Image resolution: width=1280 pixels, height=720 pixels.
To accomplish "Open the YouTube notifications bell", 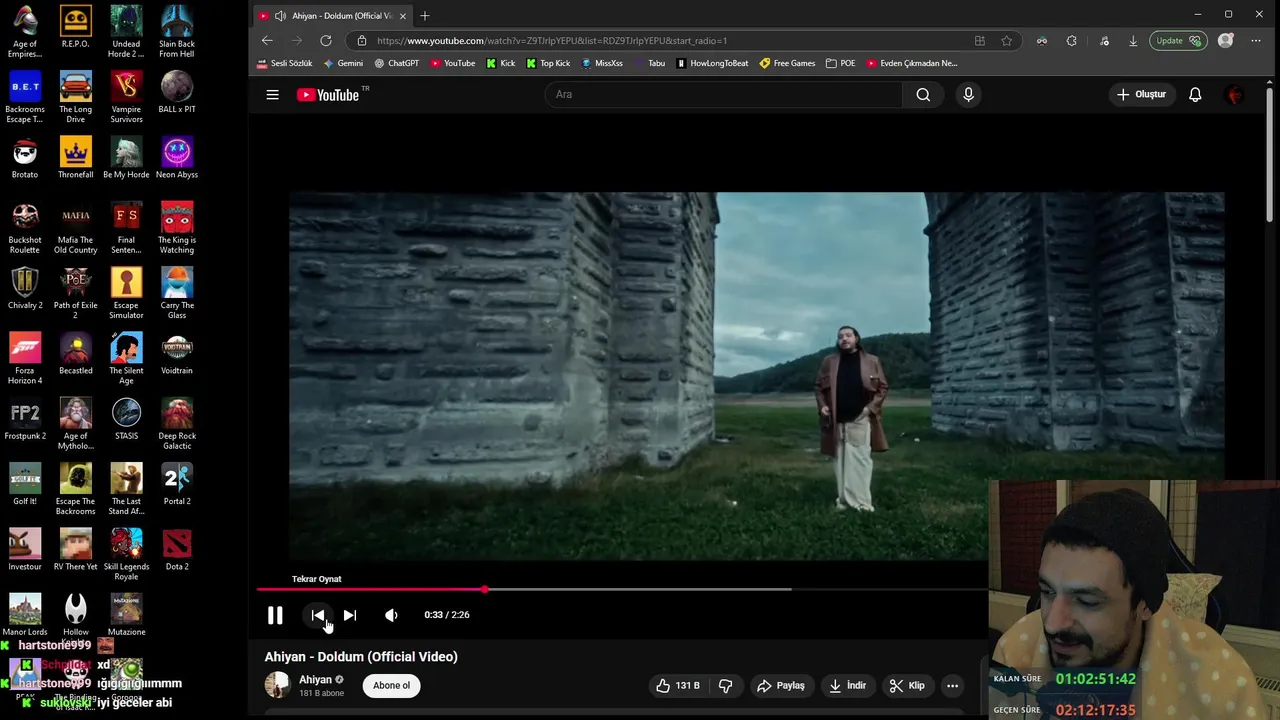I will click(1195, 94).
